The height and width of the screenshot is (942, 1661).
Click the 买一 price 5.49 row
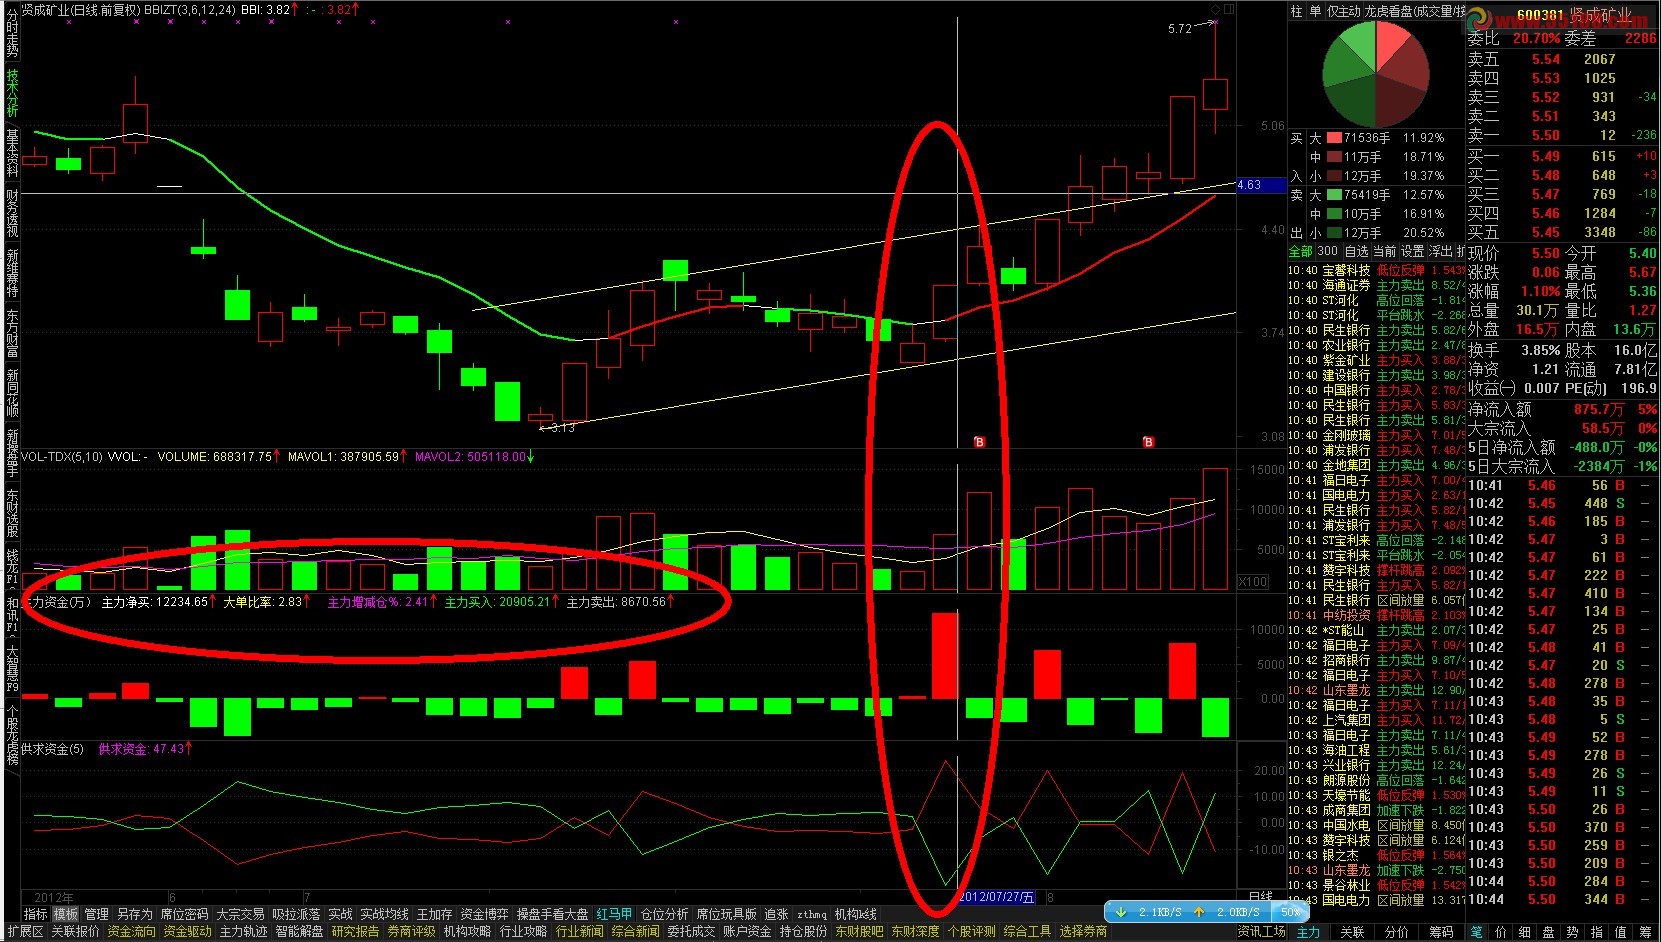click(x=1562, y=156)
